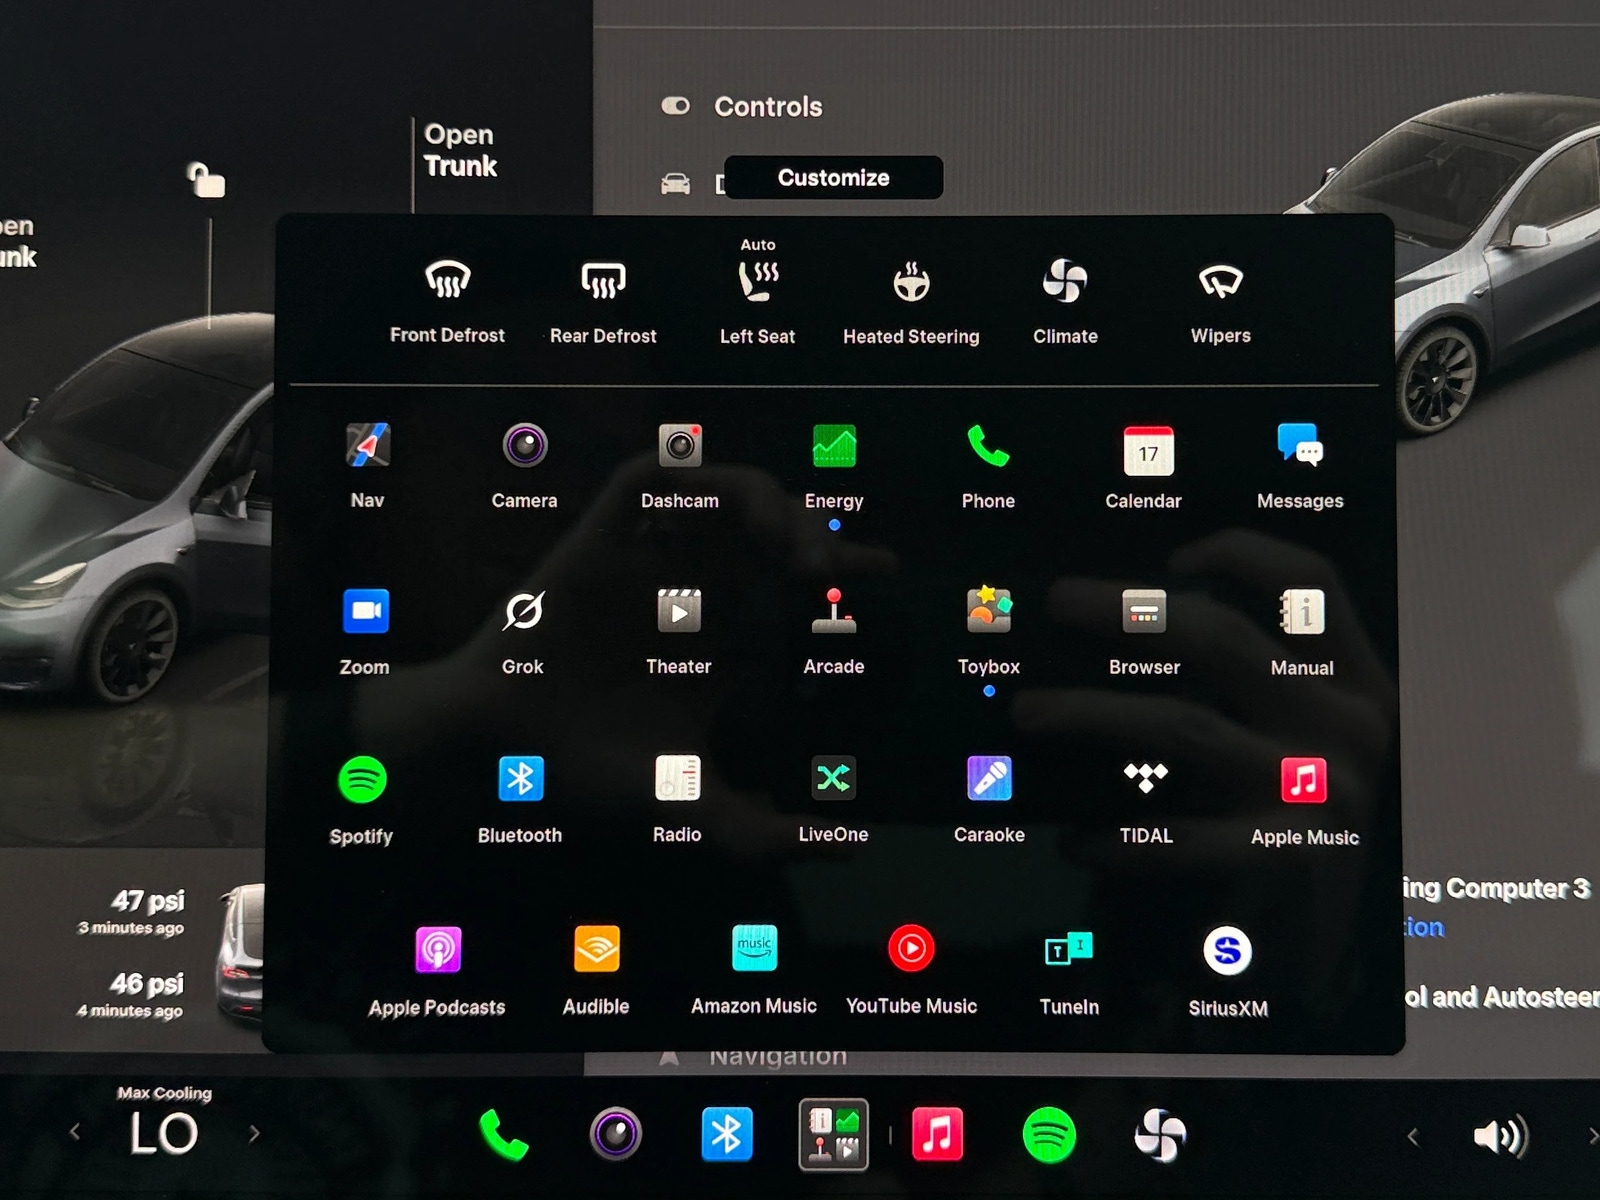
Task: Open the TIDAL app
Action: (x=1146, y=800)
